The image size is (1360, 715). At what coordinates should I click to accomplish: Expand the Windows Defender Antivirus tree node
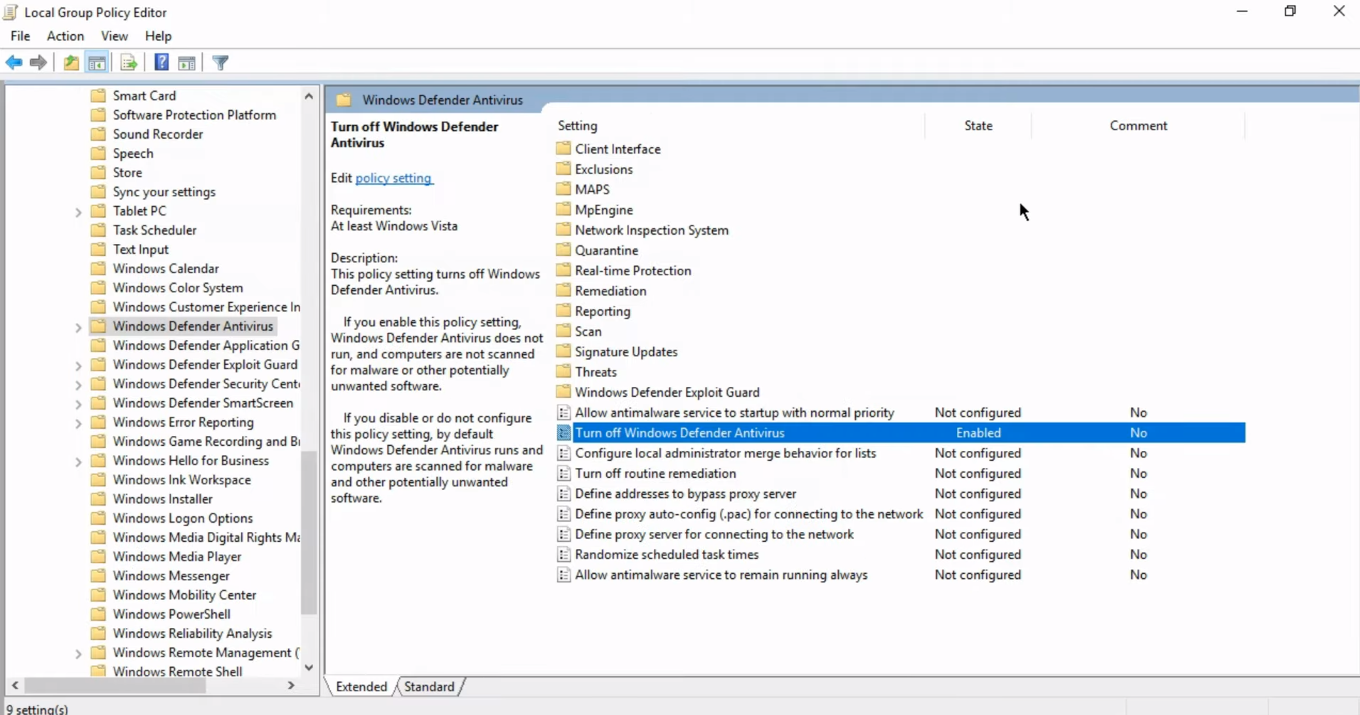[x=78, y=327]
